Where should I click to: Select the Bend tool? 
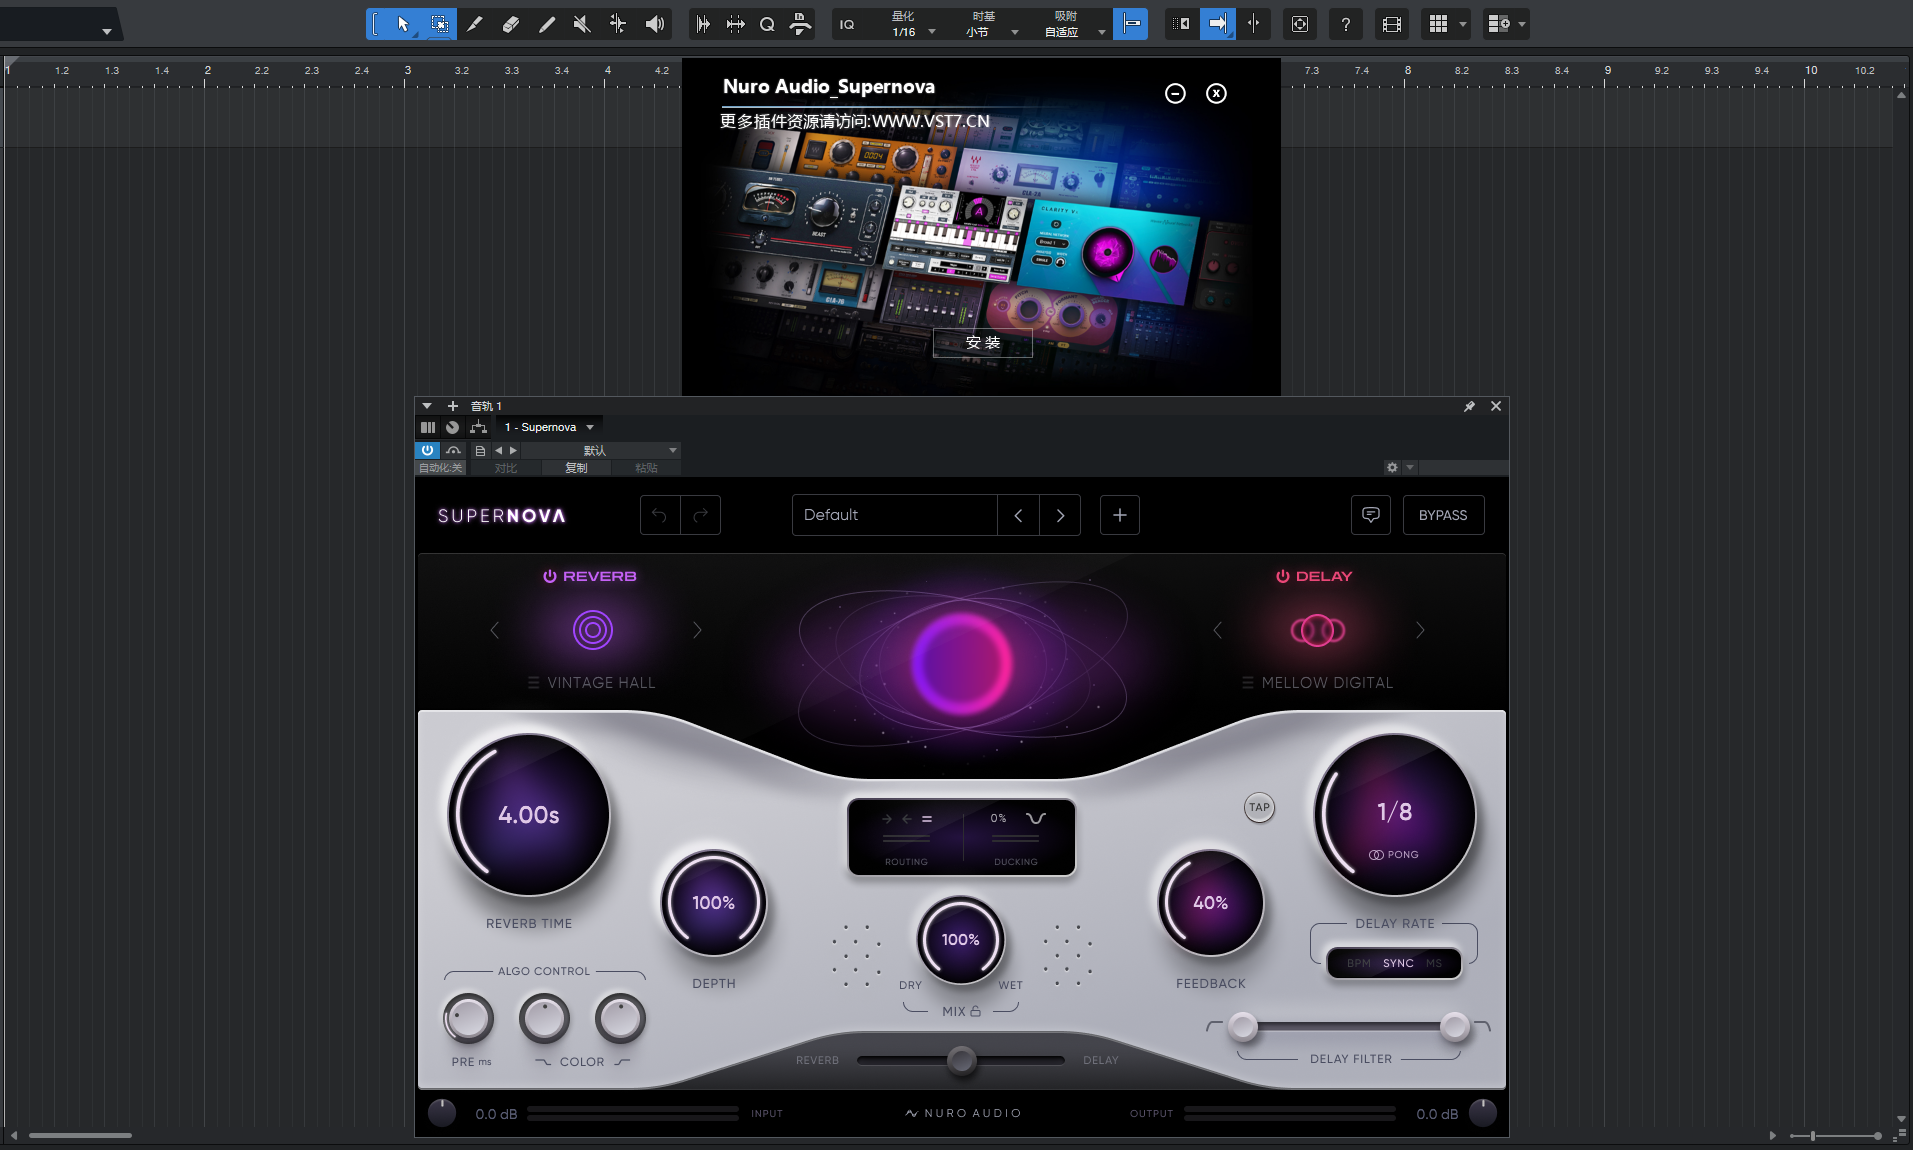tap(619, 24)
